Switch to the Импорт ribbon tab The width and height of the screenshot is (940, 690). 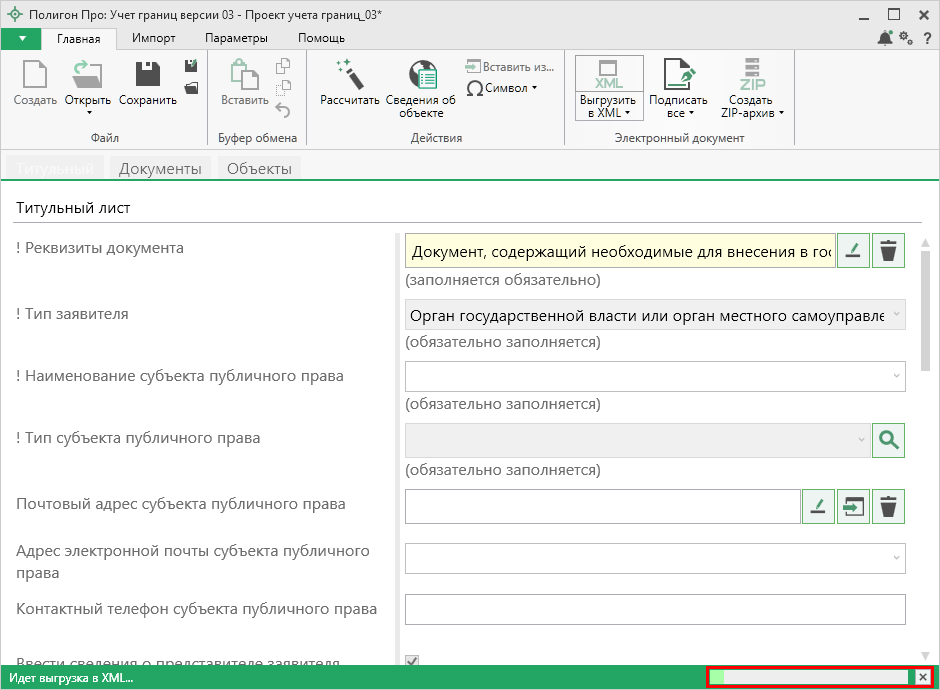(153, 38)
